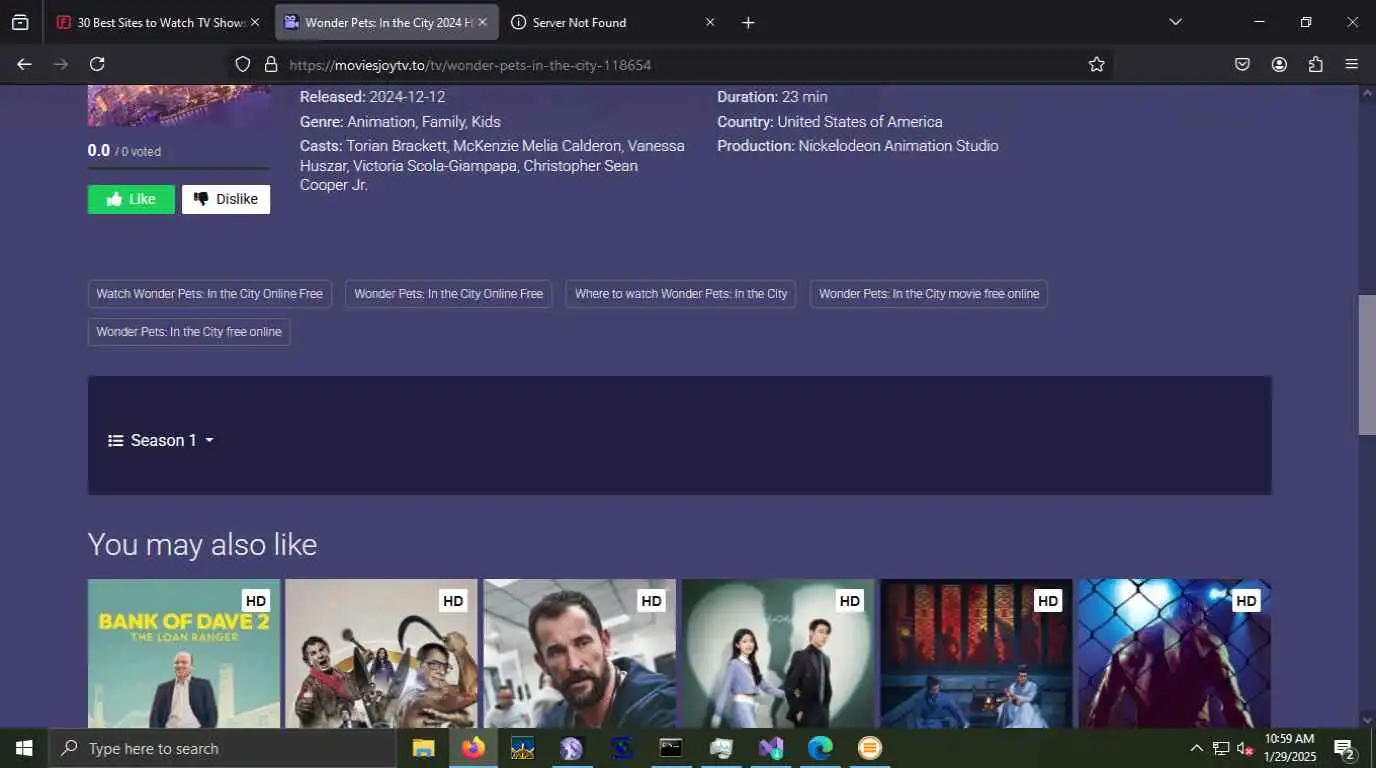Dislike this show
The height and width of the screenshot is (768, 1376).
tap(226, 199)
